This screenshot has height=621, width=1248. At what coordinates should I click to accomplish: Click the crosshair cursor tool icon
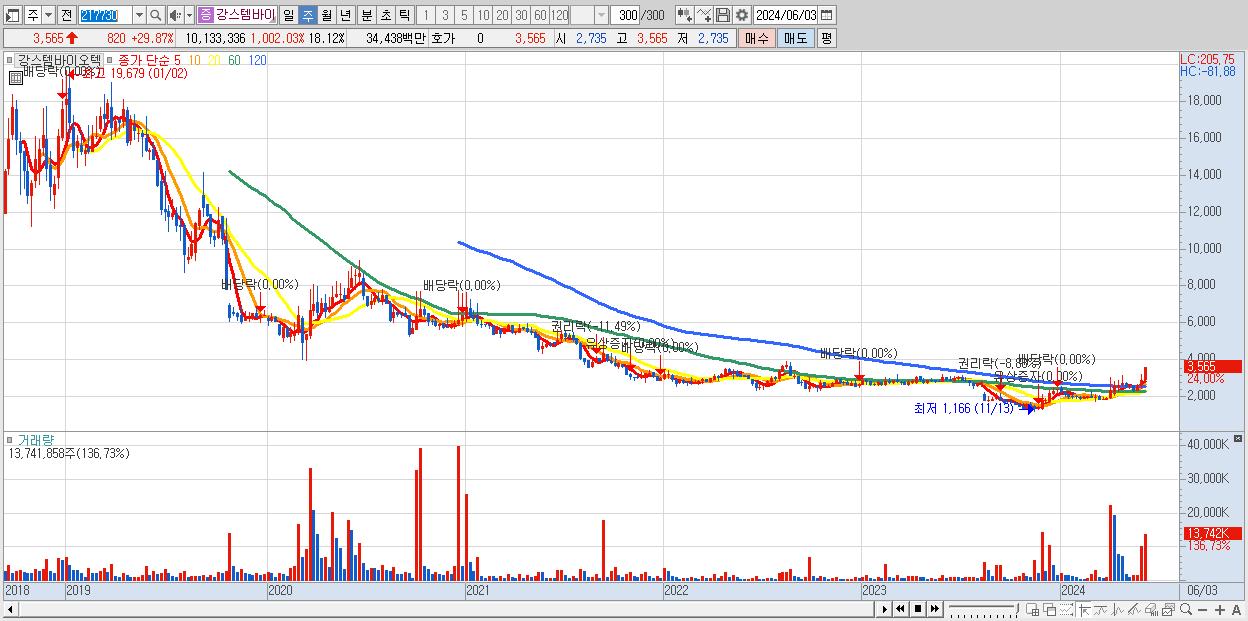click(1085, 610)
